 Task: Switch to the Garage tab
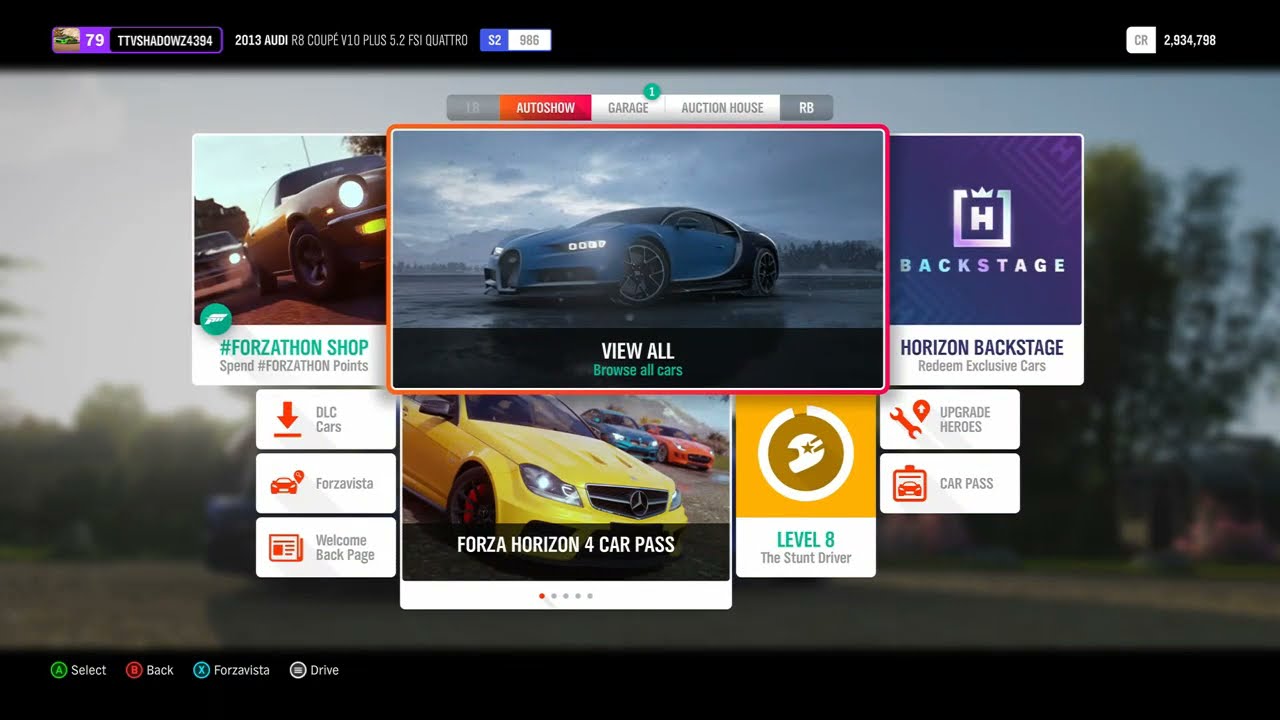(628, 108)
